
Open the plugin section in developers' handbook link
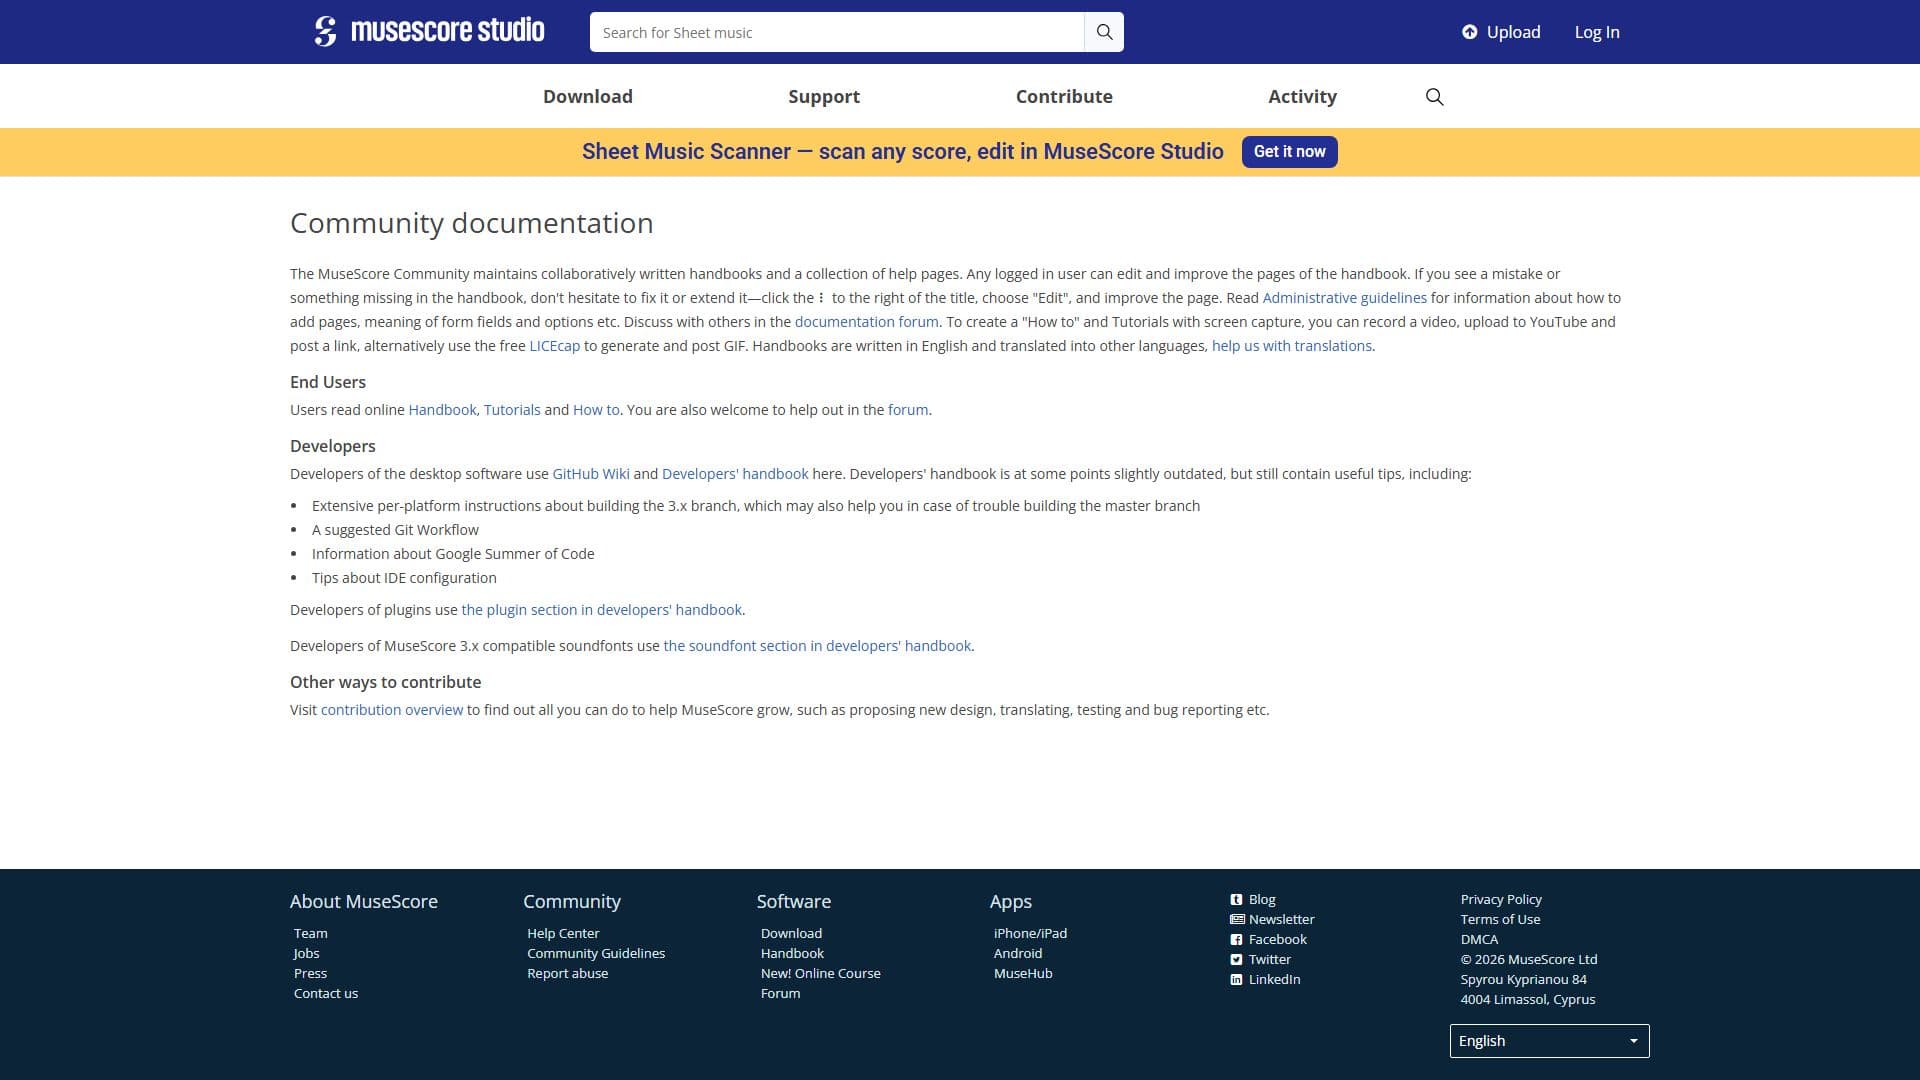point(601,610)
